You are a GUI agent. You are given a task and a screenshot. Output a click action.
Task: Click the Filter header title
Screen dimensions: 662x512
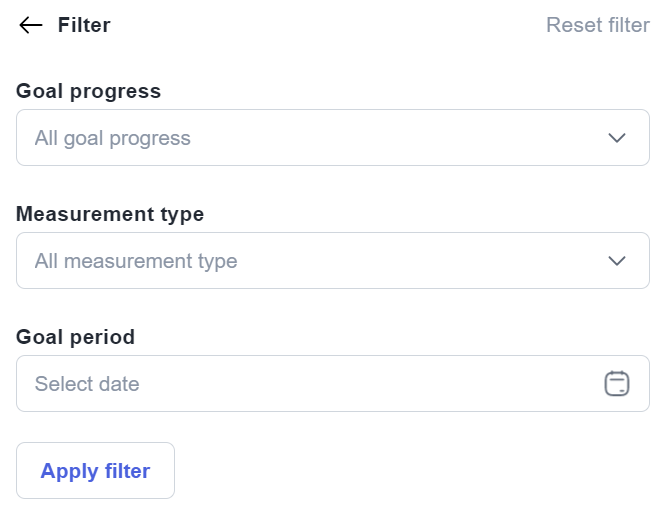coord(84,25)
